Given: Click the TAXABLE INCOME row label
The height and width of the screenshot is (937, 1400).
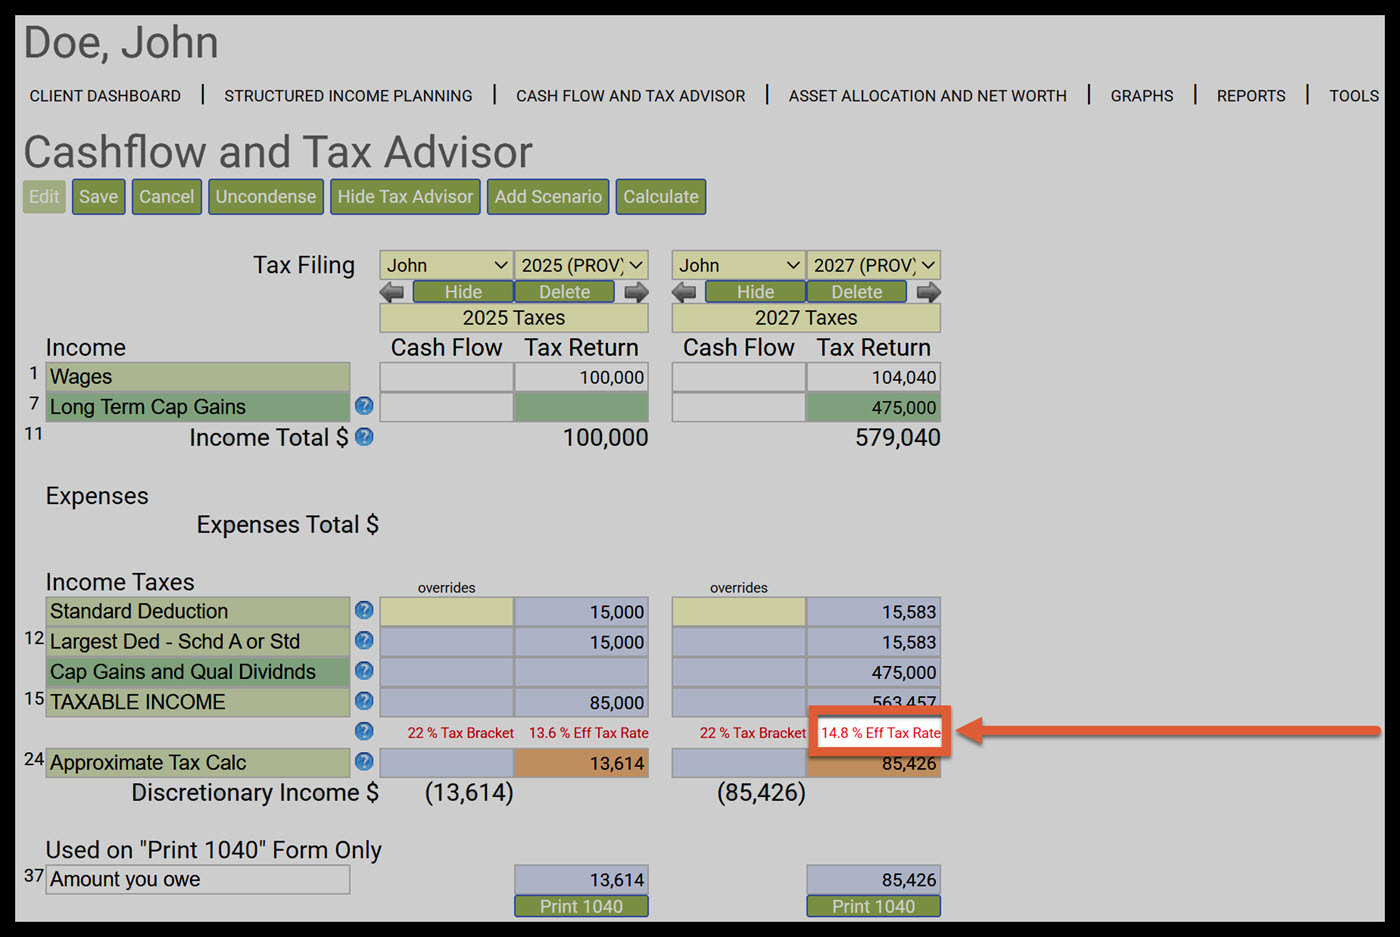Looking at the screenshot, I should coord(198,702).
